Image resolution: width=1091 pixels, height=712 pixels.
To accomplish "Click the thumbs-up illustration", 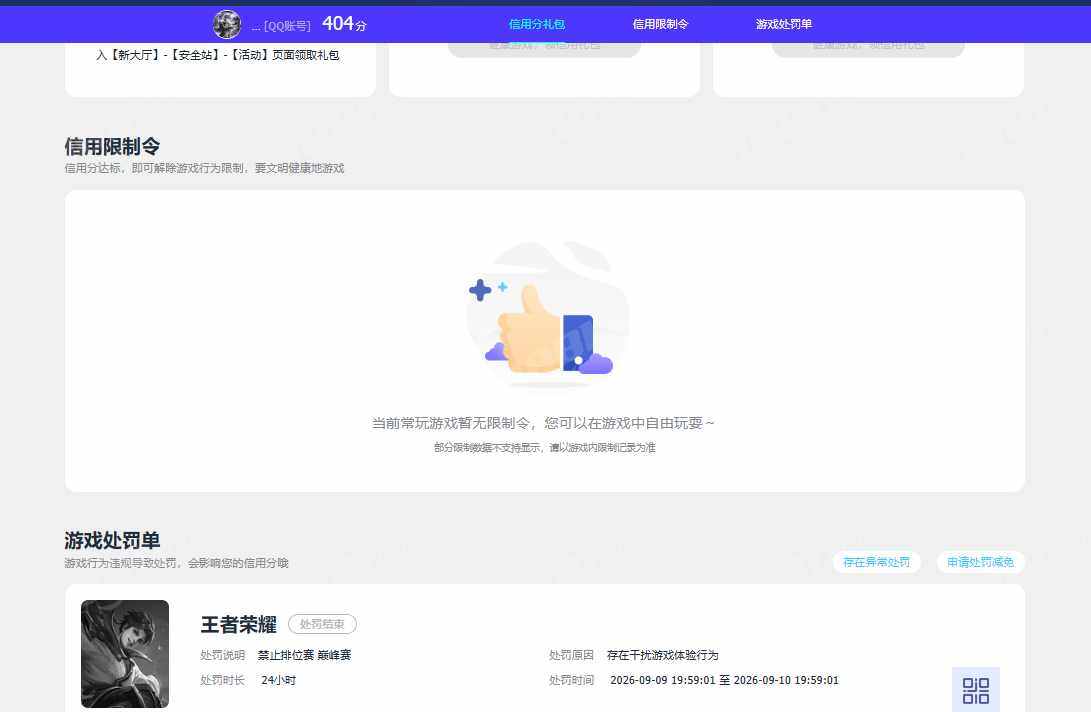I will coord(546,315).
